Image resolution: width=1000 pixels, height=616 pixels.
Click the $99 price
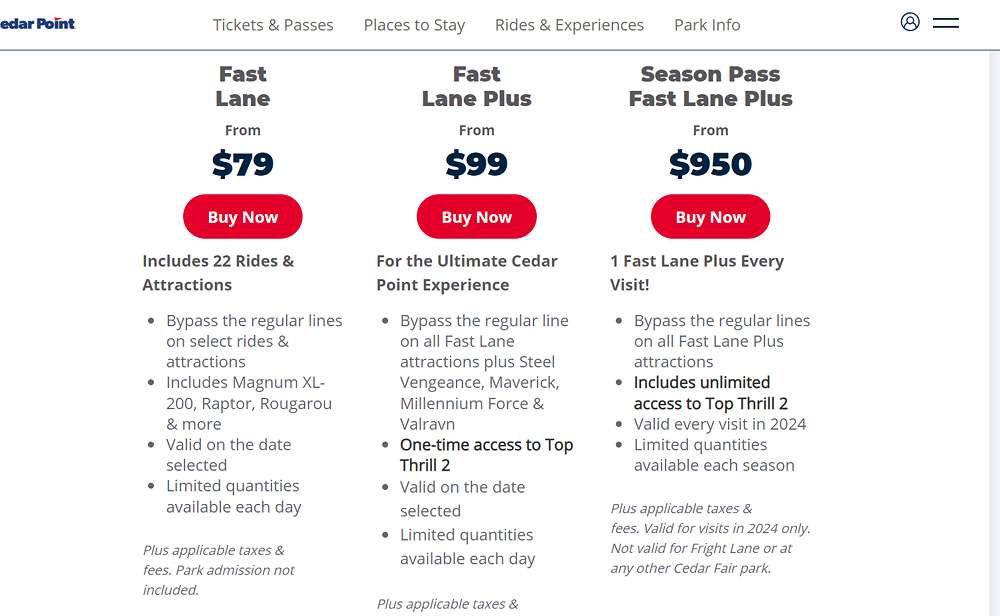(477, 164)
